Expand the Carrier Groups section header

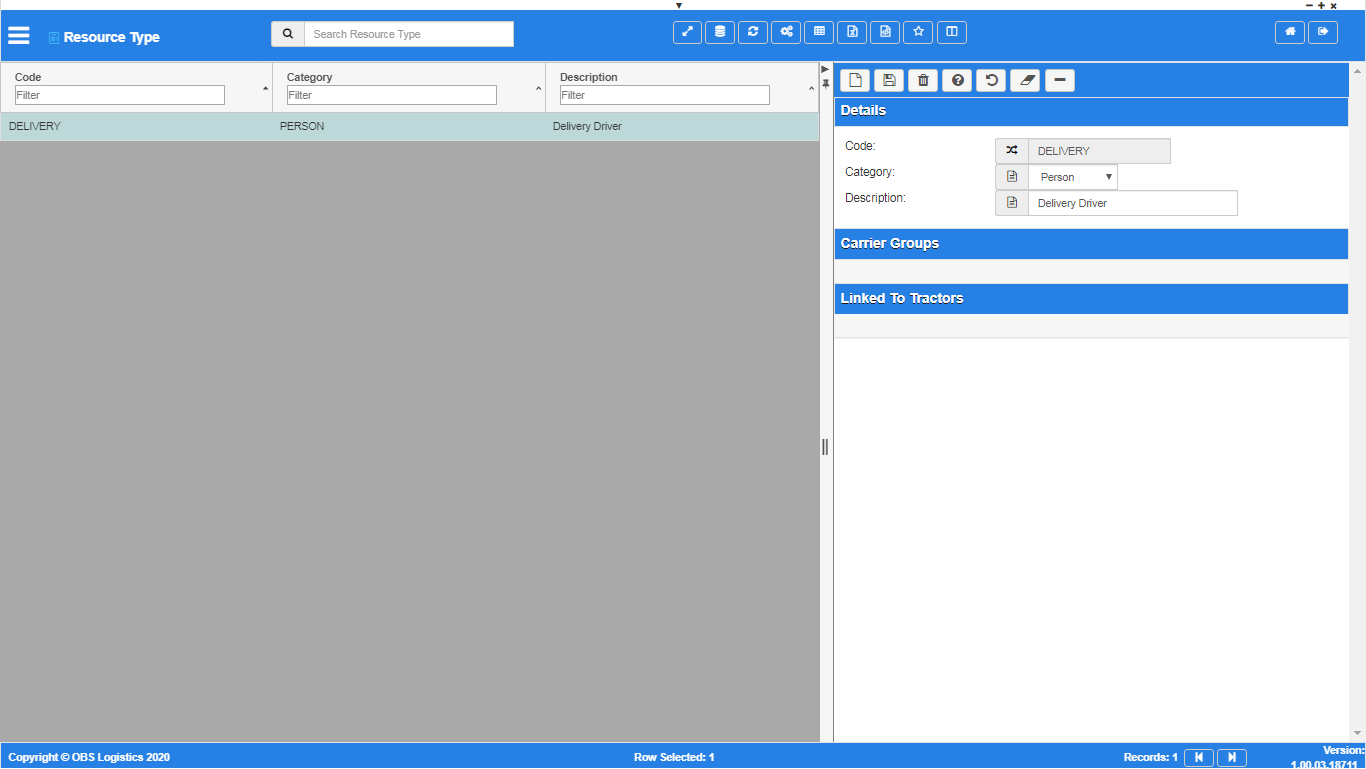click(x=1091, y=244)
